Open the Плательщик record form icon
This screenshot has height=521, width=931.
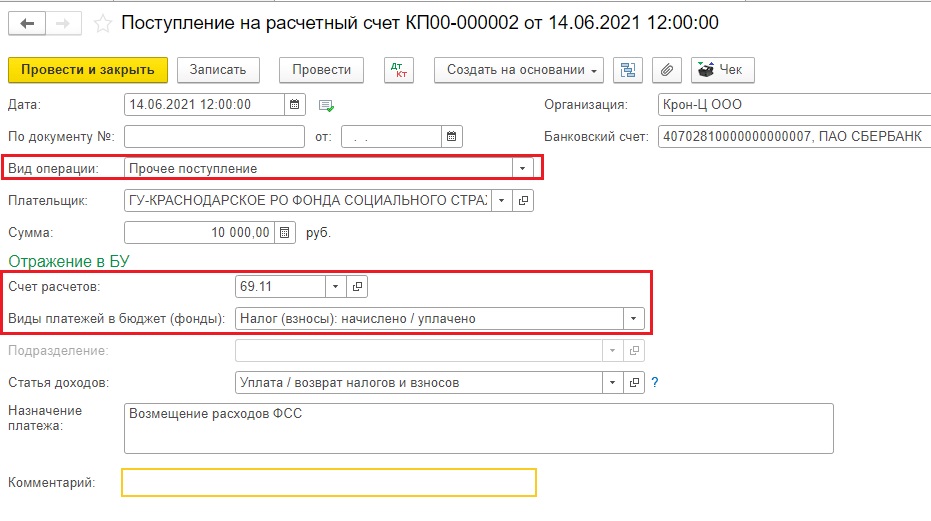point(524,200)
